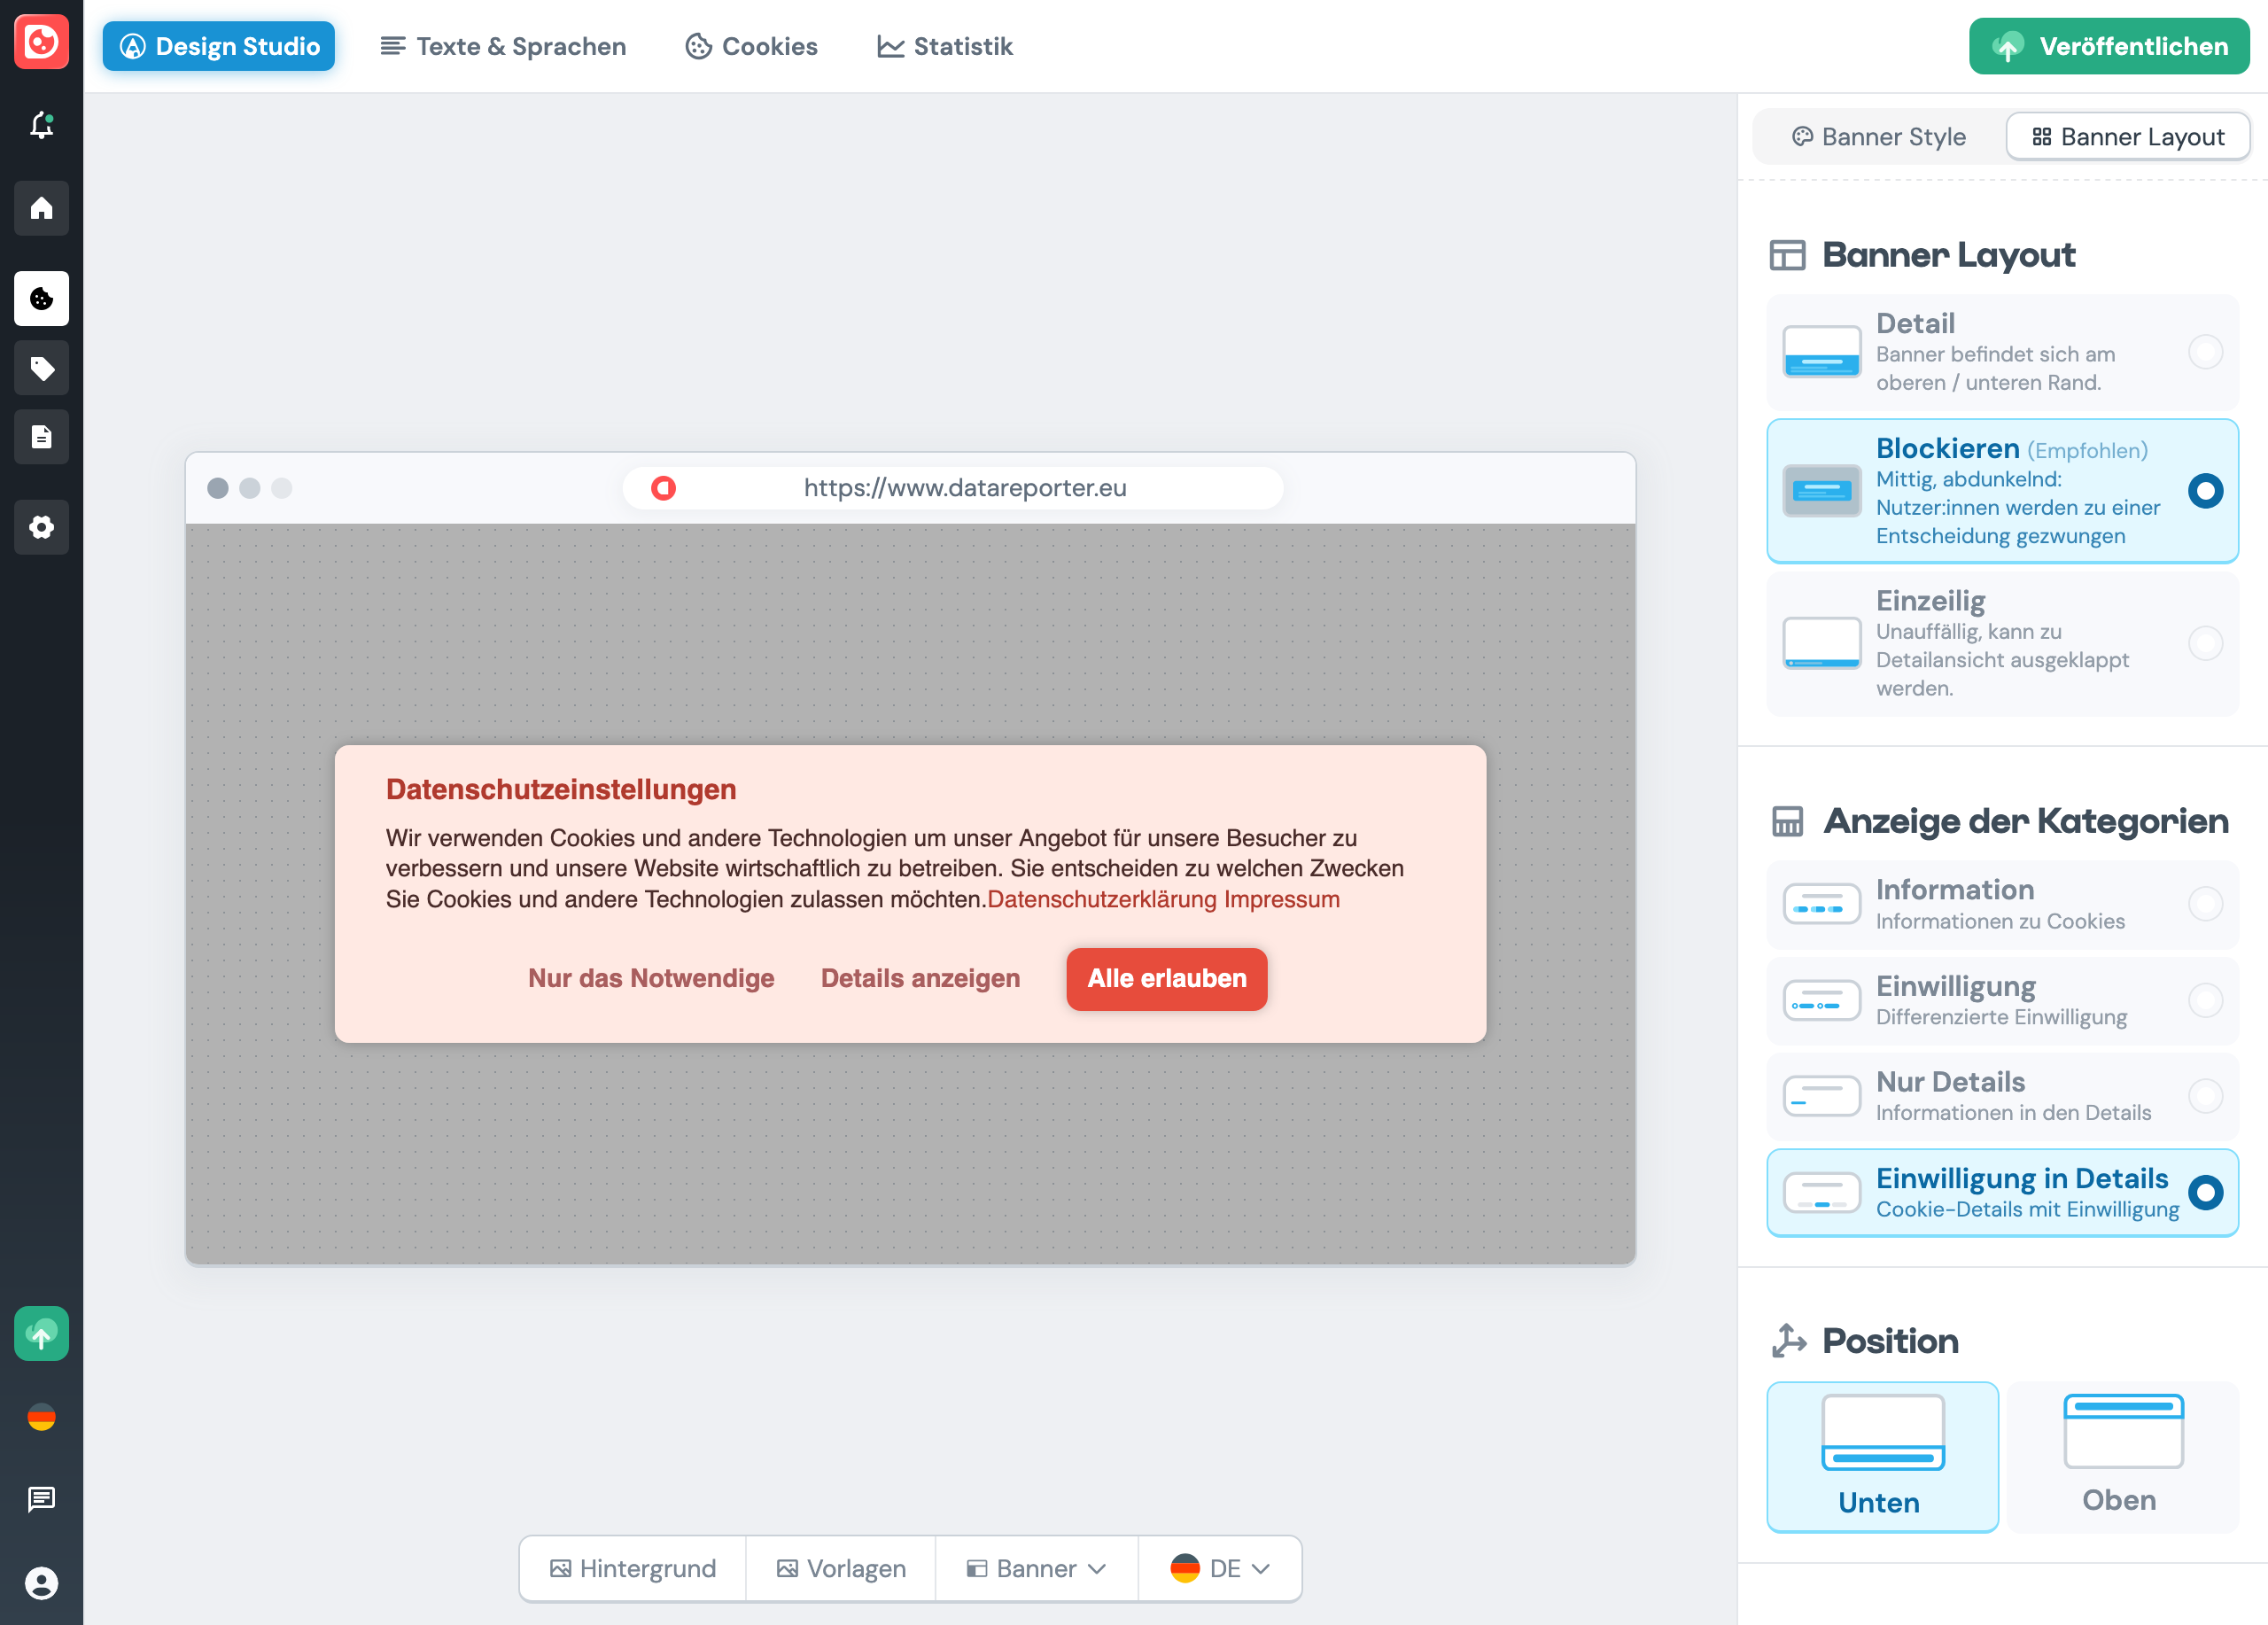Image resolution: width=2268 pixels, height=1625 pixels.
Task: Open notifications via the bell icon
Action: pos(41,124)
